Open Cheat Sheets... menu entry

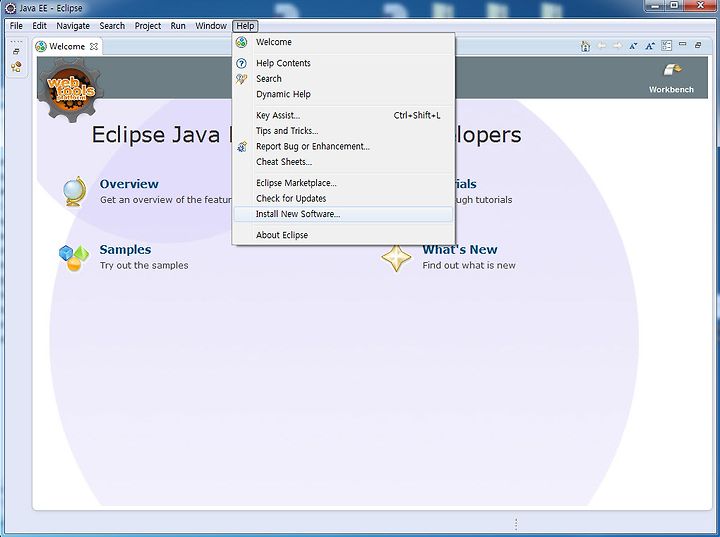(x=343, y=162)
